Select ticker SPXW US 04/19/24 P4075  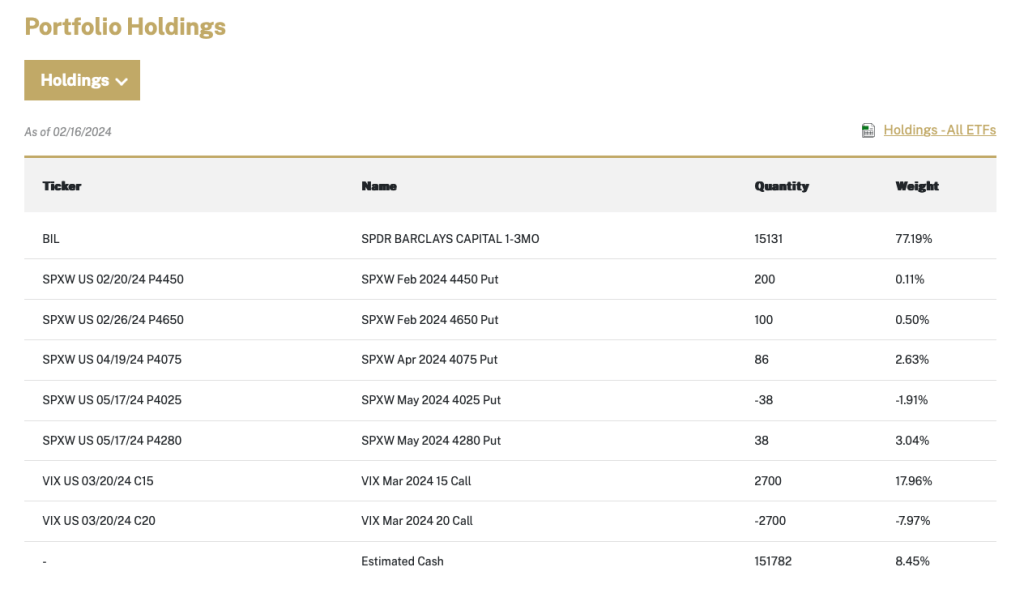(x=113, y=360)
